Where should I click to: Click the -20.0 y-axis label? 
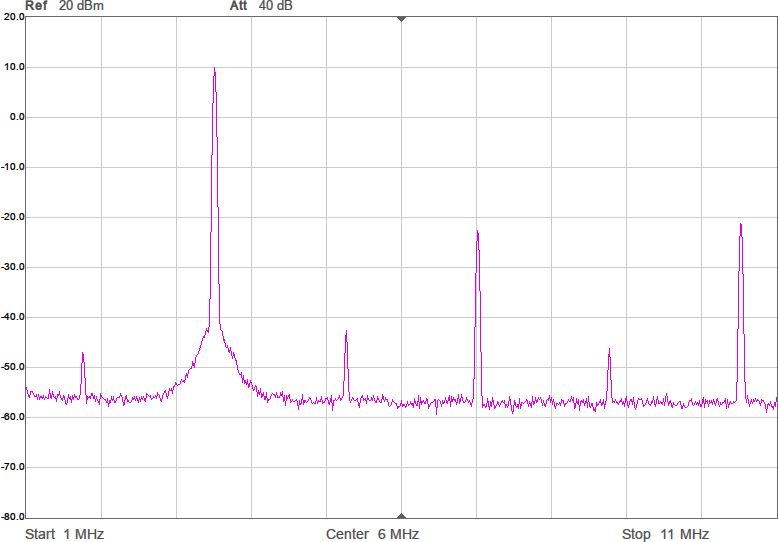[x=13, y=217]
